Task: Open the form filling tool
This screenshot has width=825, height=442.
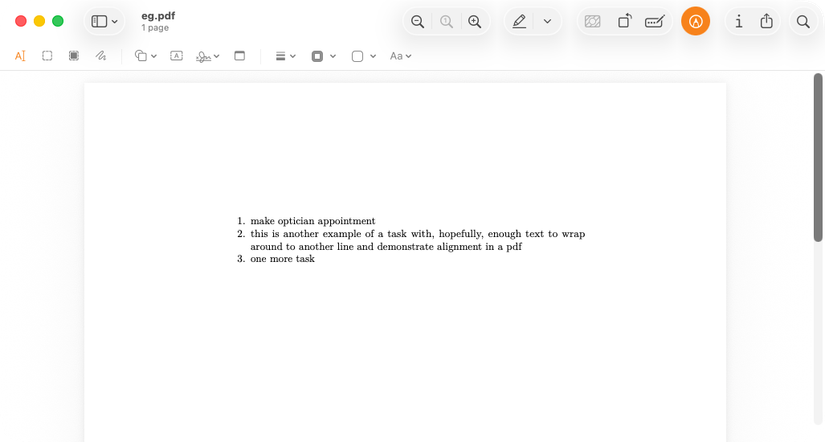Action: (x=655, y=21)
